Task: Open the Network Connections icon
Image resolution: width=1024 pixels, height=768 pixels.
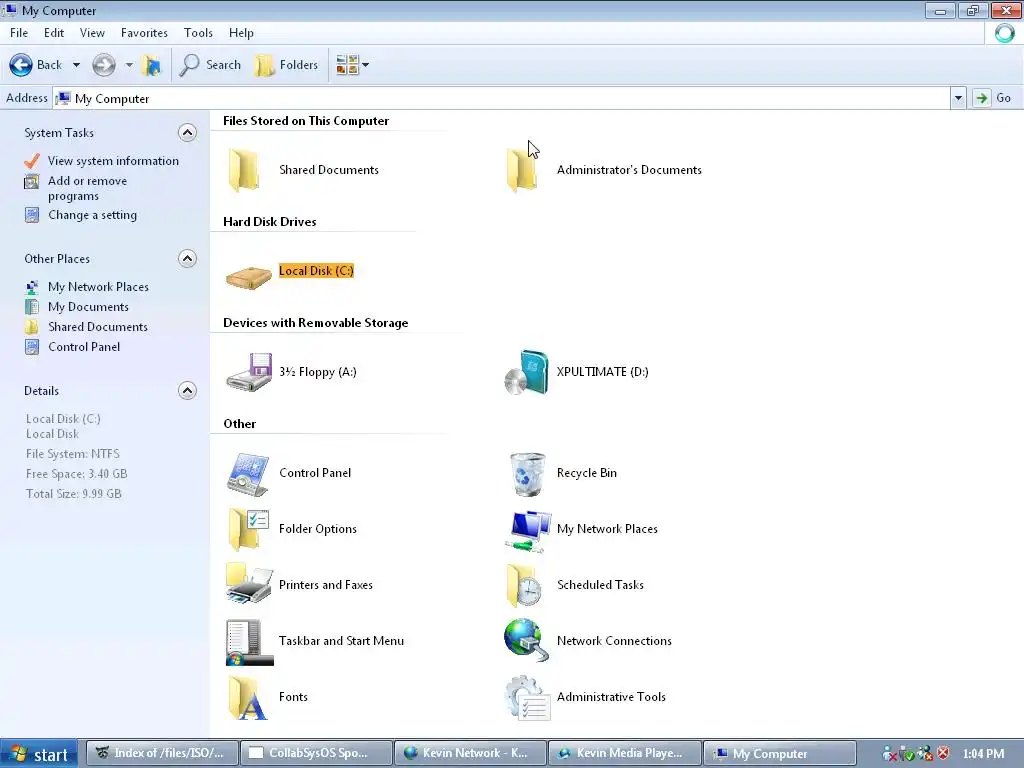Action: 526,640
